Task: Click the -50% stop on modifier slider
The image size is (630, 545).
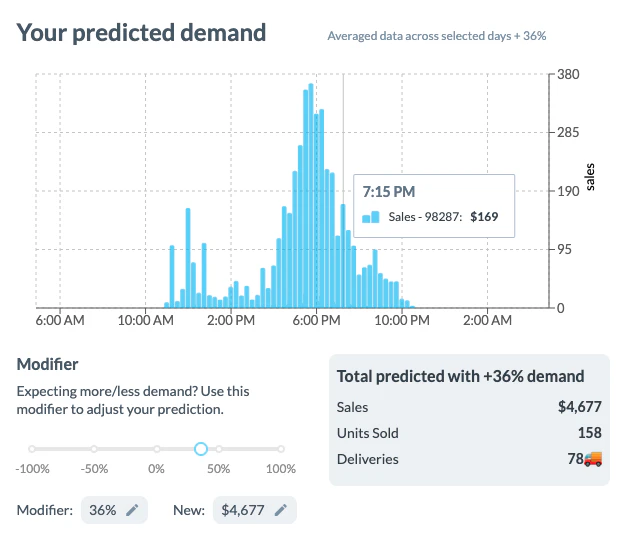Action: [x=94, y=449]
